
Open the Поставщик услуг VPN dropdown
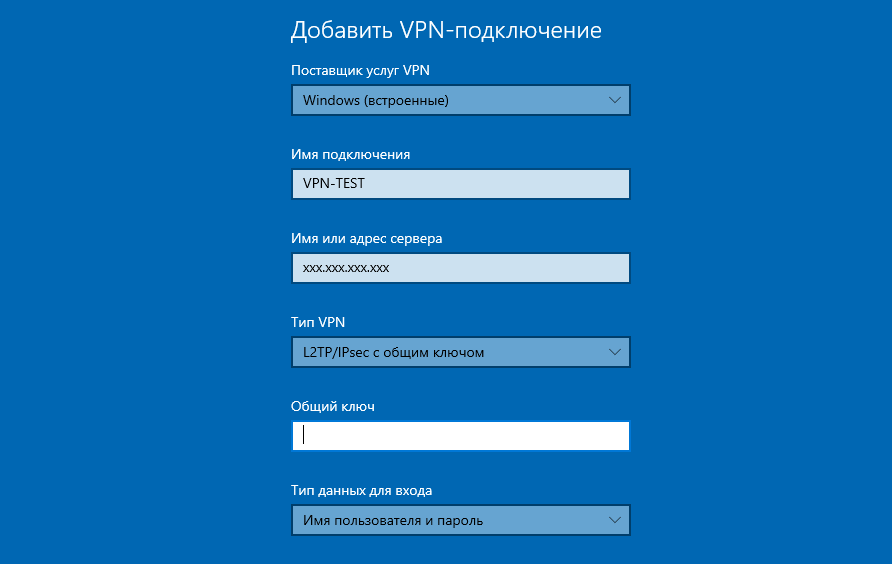[x=460, y=100]
